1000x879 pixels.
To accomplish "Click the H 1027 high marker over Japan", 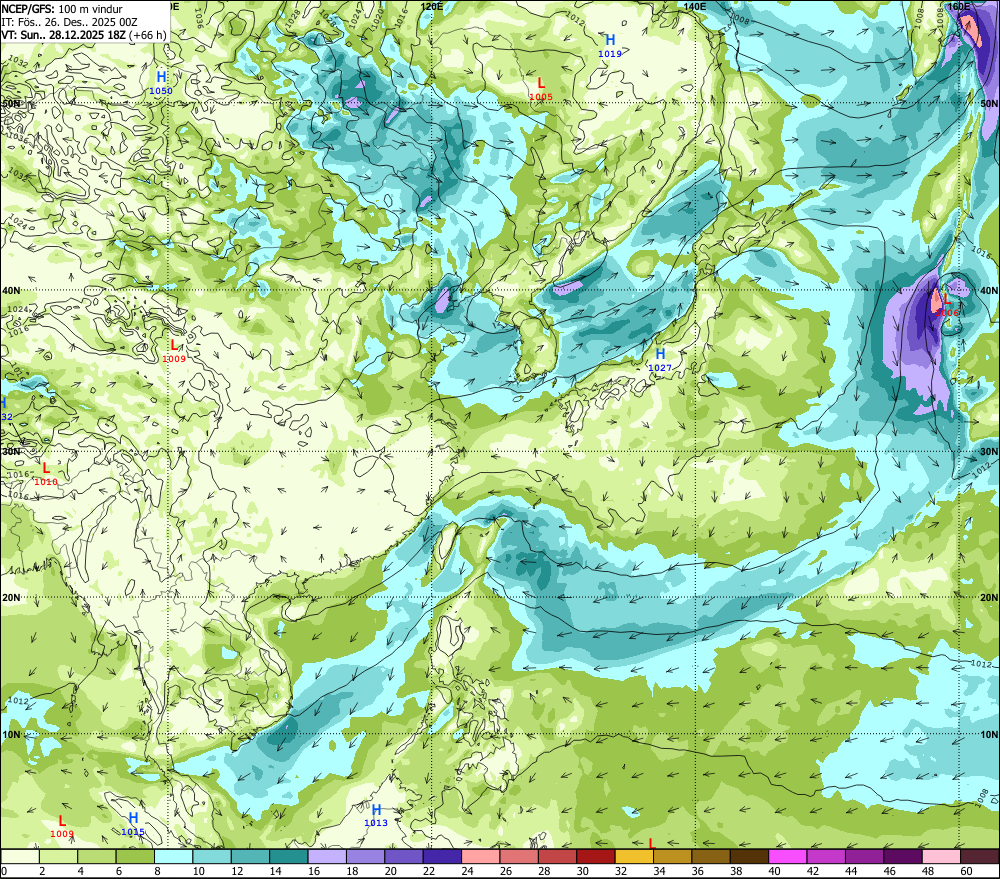I will (x=660, y=360).
